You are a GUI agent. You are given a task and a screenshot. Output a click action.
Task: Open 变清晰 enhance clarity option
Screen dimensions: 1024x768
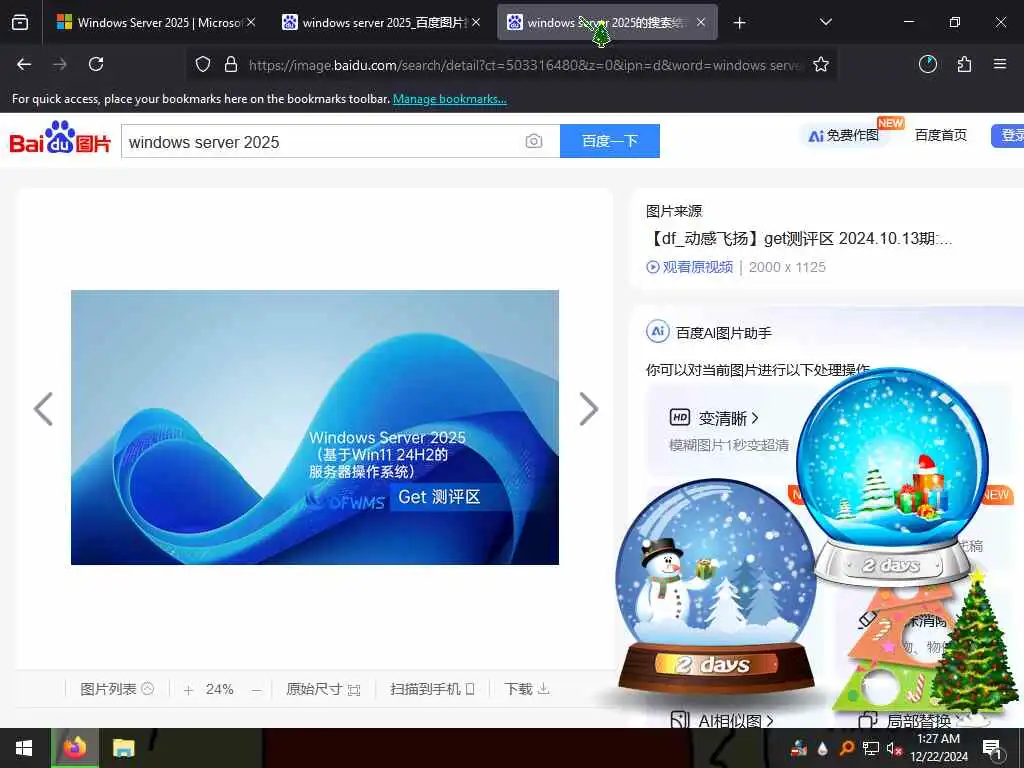coord(714,418)
